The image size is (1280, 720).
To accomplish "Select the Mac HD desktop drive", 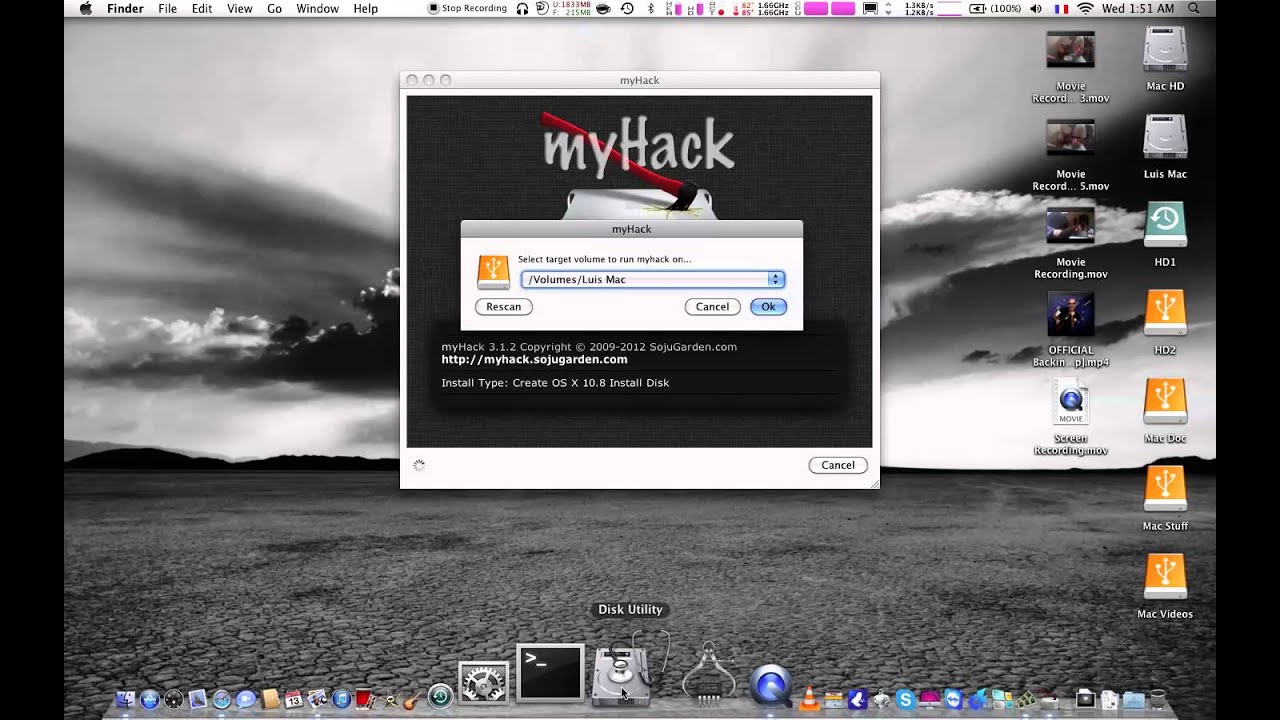I will point(1165,50).
